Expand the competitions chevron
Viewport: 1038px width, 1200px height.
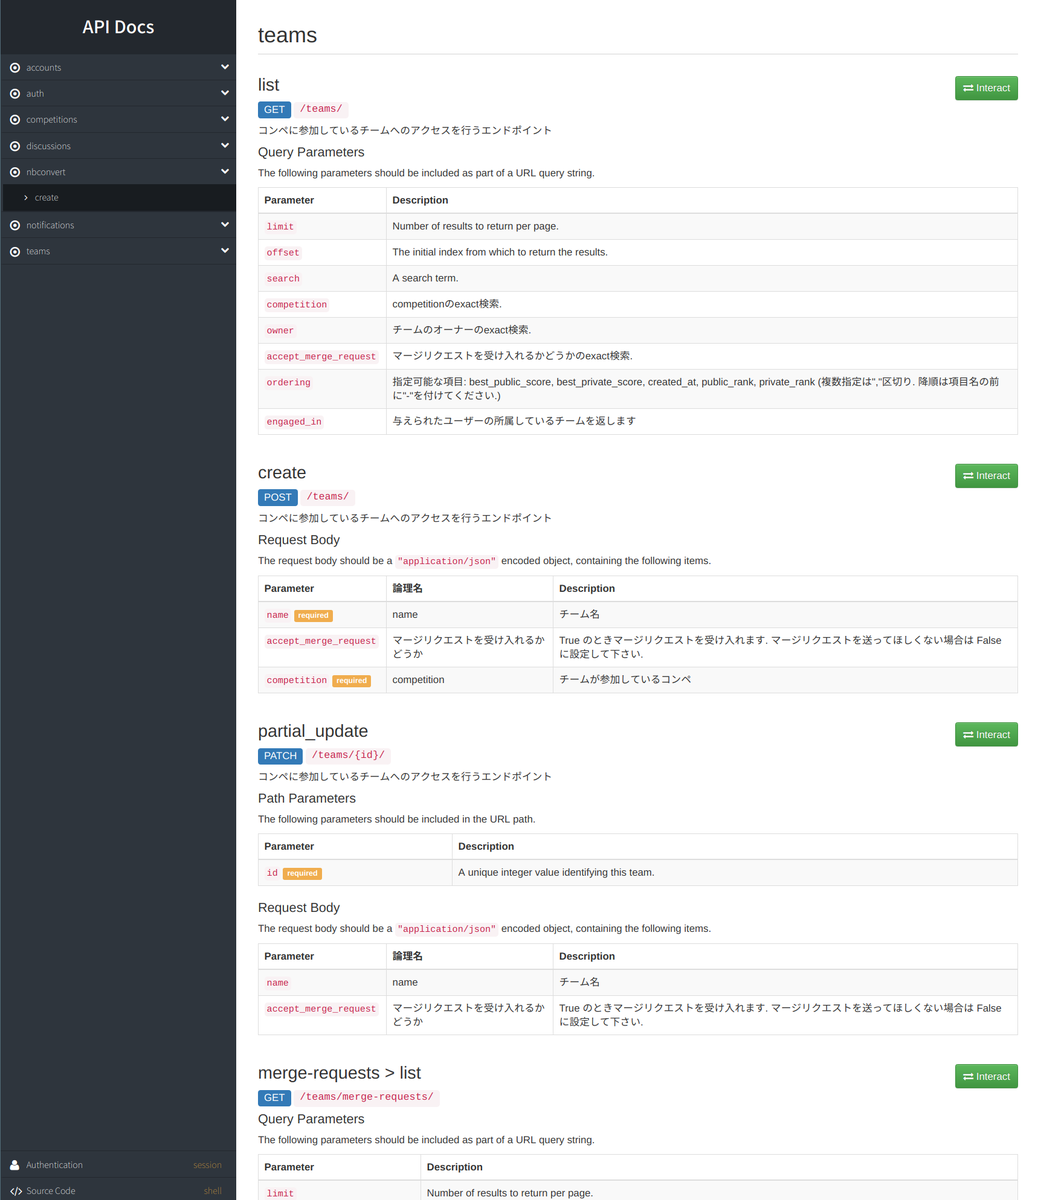[x=225, y=119]
